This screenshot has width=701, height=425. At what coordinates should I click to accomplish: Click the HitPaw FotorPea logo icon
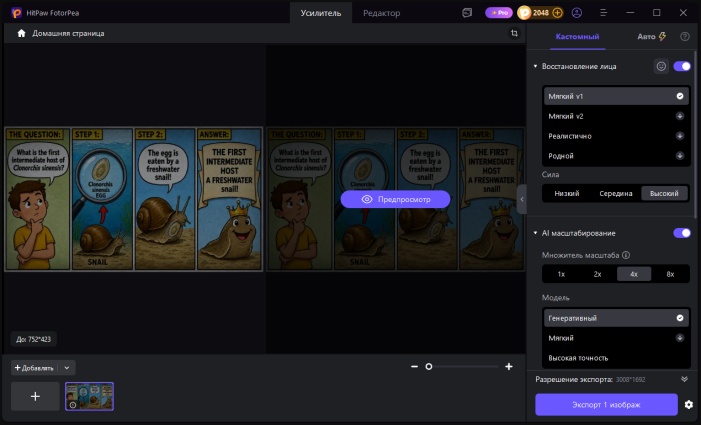pos(17,13)
